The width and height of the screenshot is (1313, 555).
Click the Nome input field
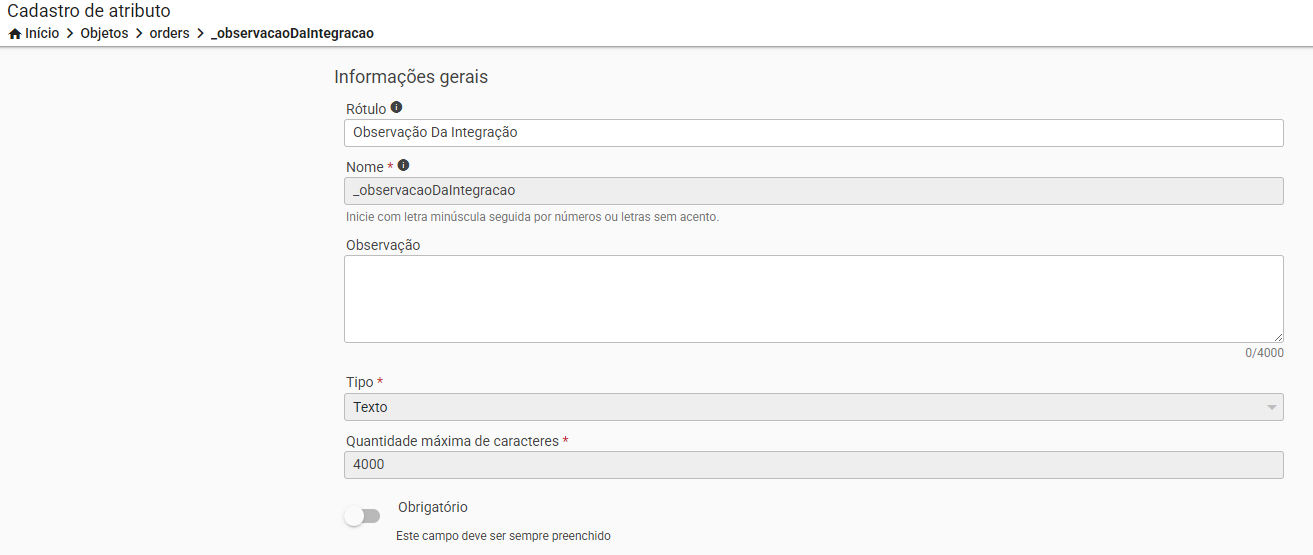813,191
